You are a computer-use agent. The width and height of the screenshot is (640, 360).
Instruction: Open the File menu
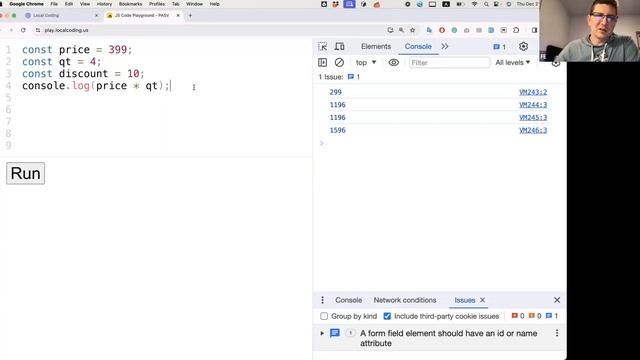tap(54, 4)
